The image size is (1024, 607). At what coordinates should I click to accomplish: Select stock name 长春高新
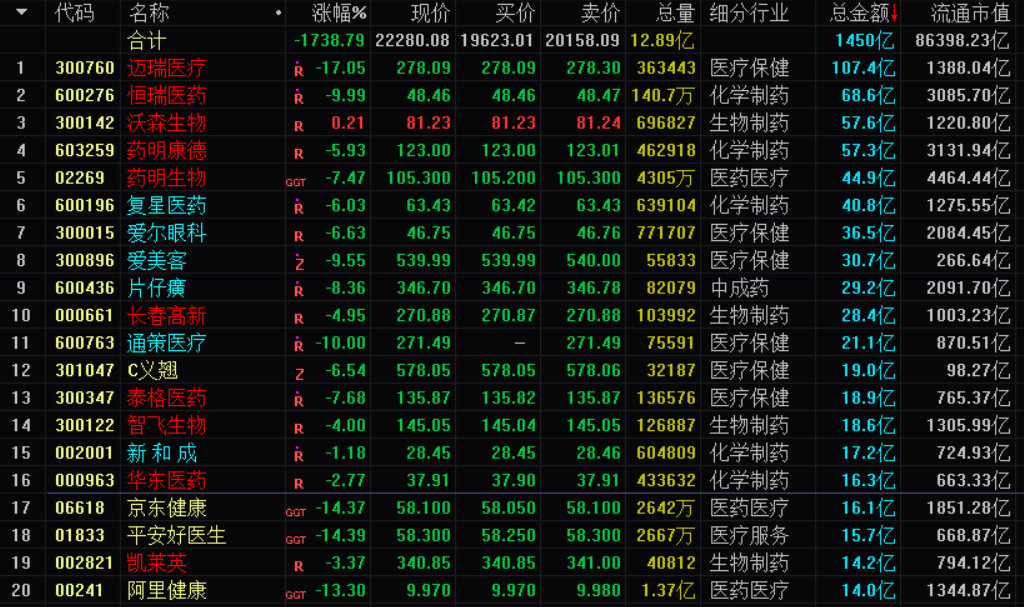coord(167,316)
